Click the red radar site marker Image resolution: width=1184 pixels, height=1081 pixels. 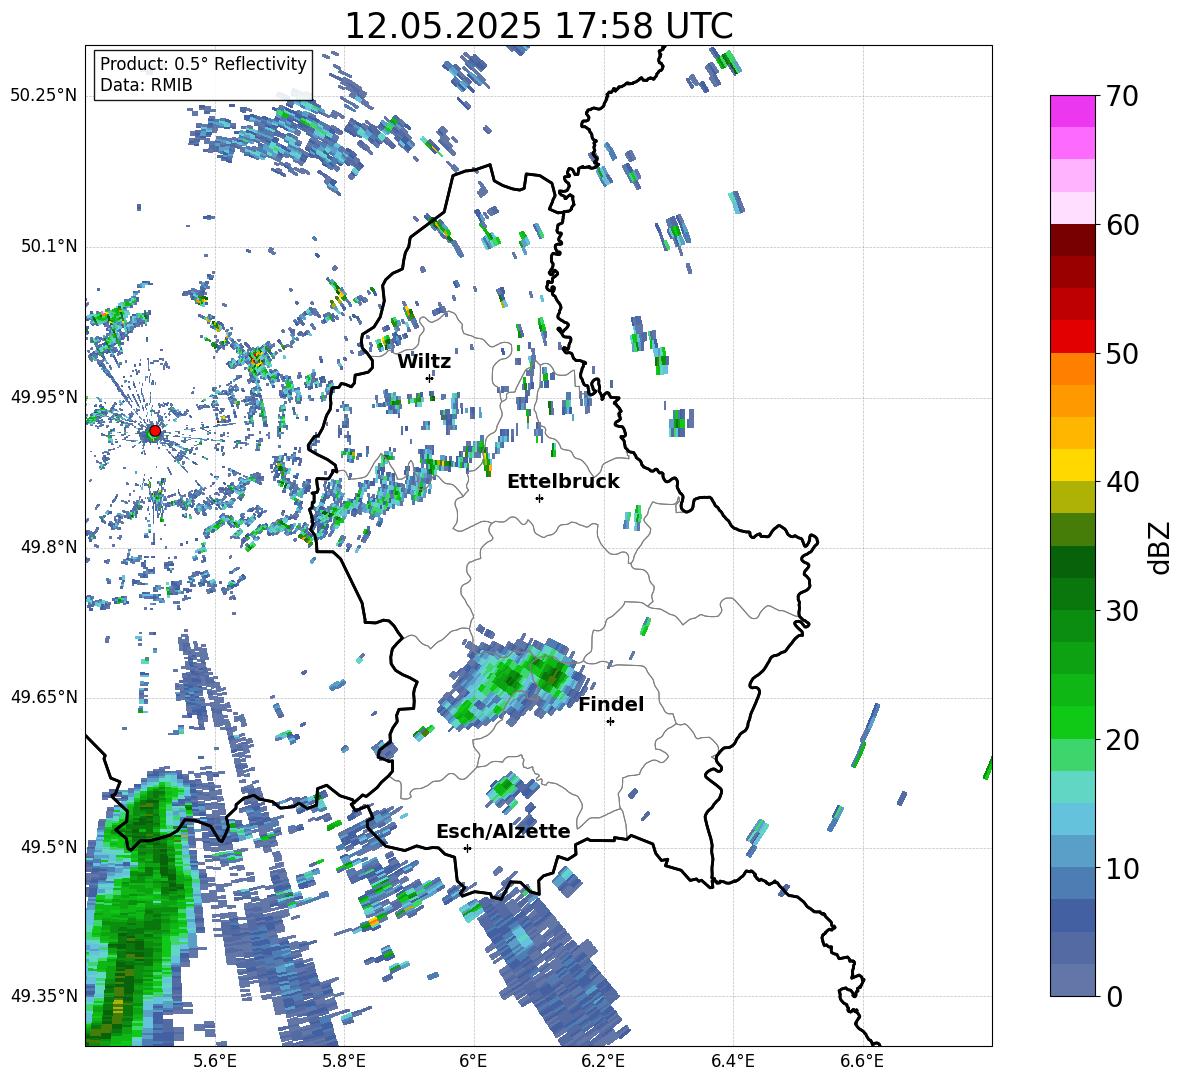155,431
